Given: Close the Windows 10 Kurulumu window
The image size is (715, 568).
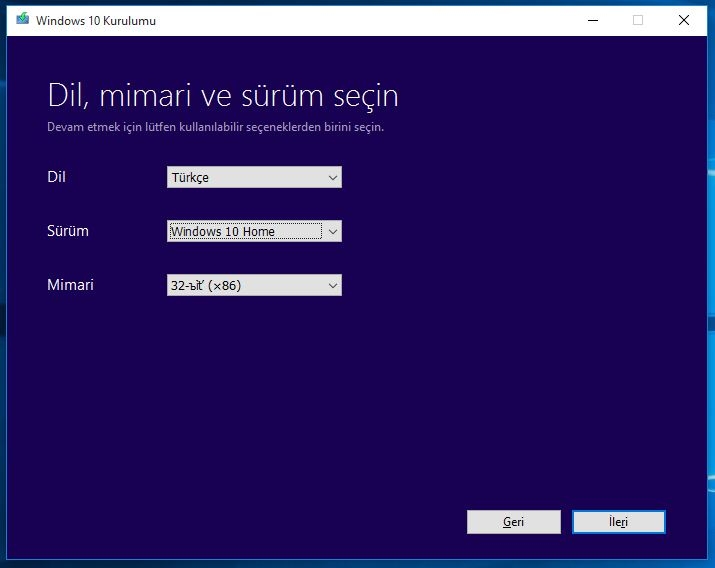Looking at the screenshot, I should [684, 20].
